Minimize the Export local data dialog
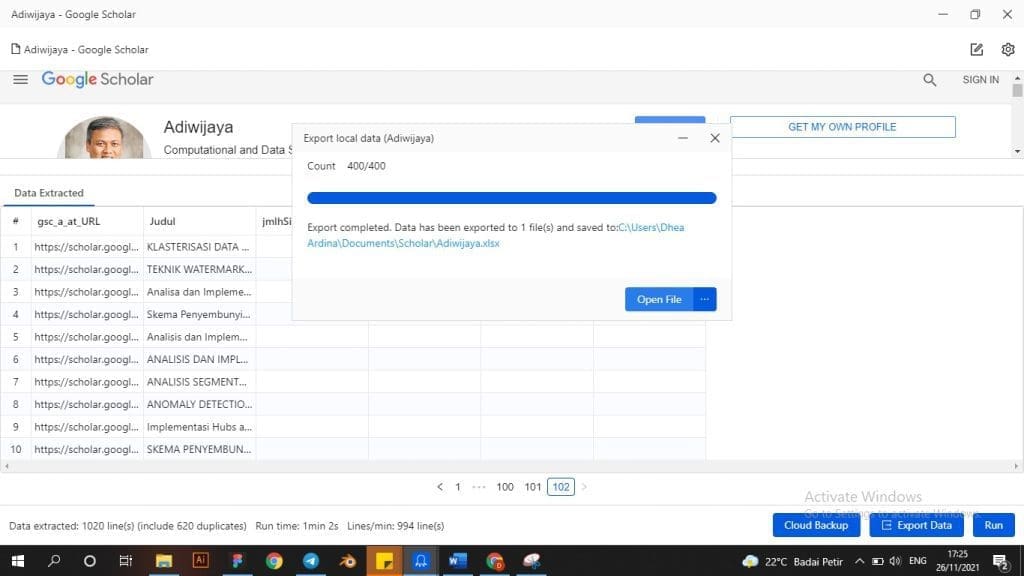1024x576 pixels. pos(682,138)
